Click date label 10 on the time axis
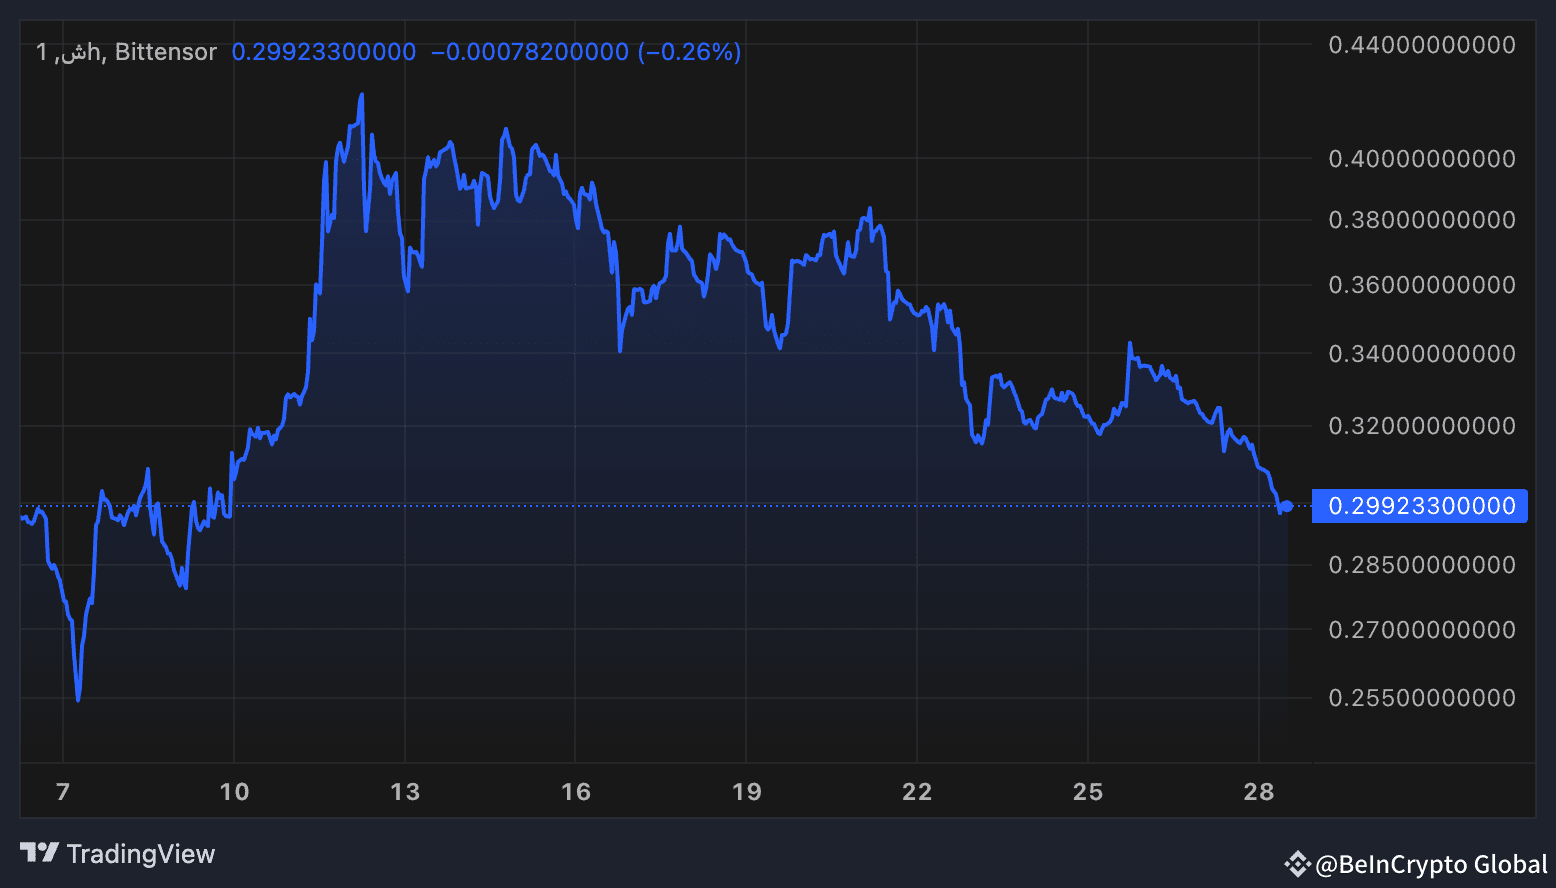1556x888 pixels. pyautogui.click(x=234, y=792)
